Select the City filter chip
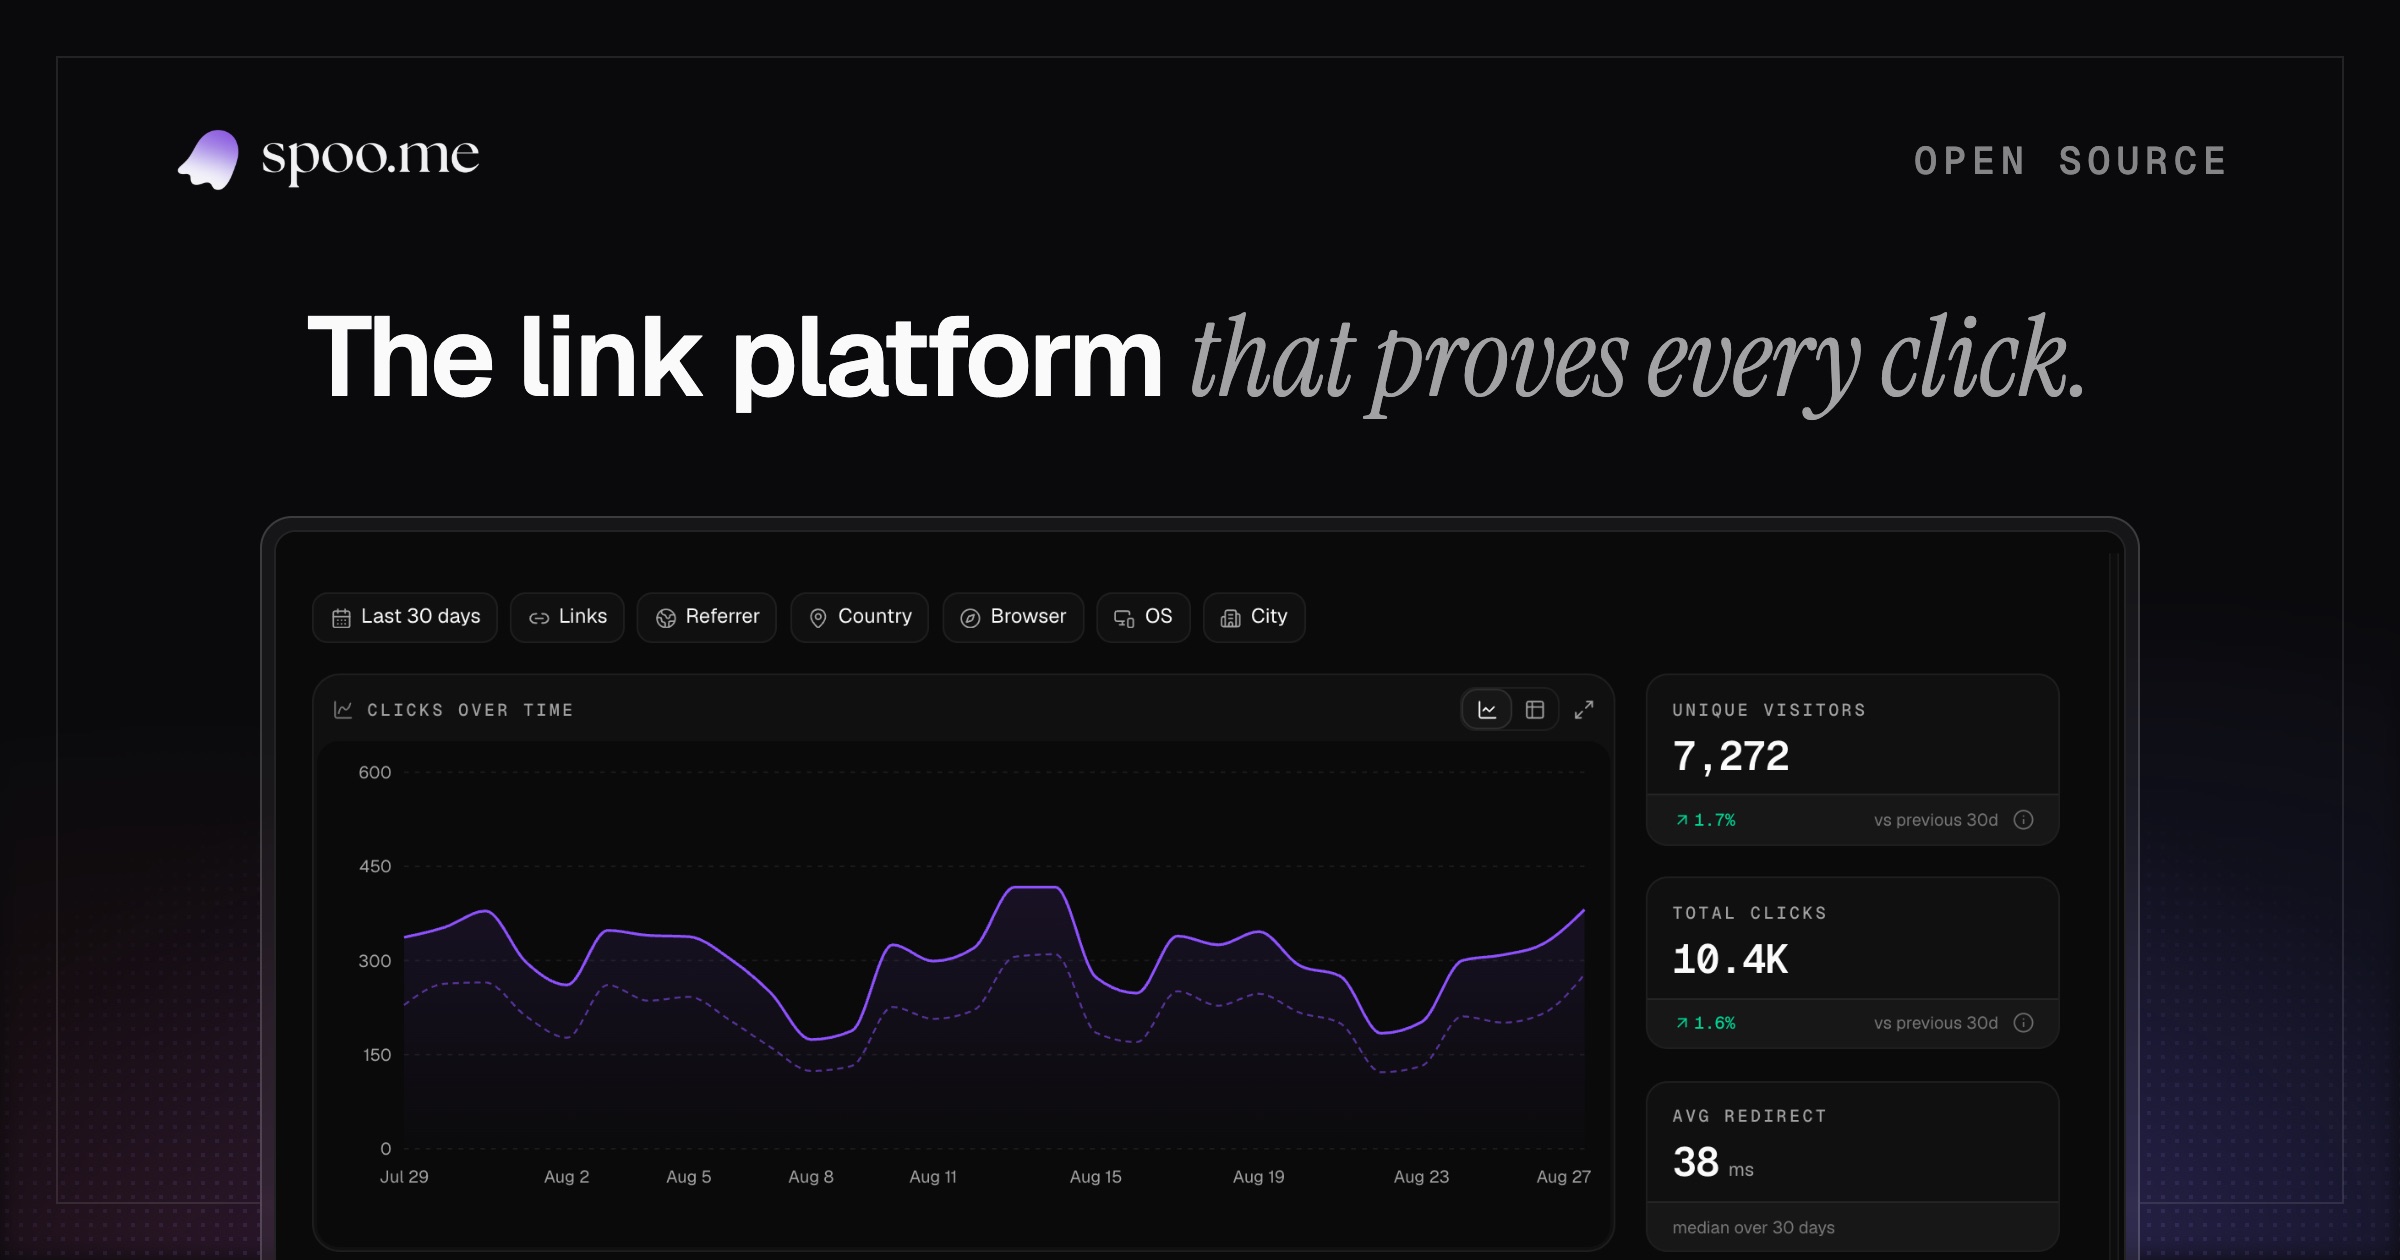This screenshot has width=2400, height=1260. click(x=1254, y=617)
